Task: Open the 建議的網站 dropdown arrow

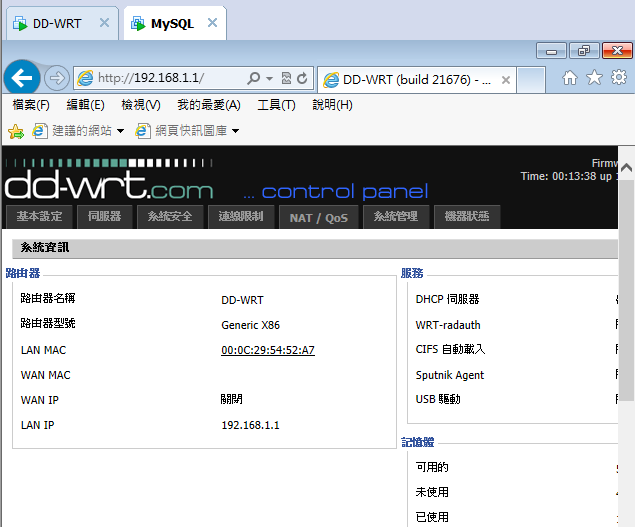Action: pyautogui.click(x=120, y=131)
